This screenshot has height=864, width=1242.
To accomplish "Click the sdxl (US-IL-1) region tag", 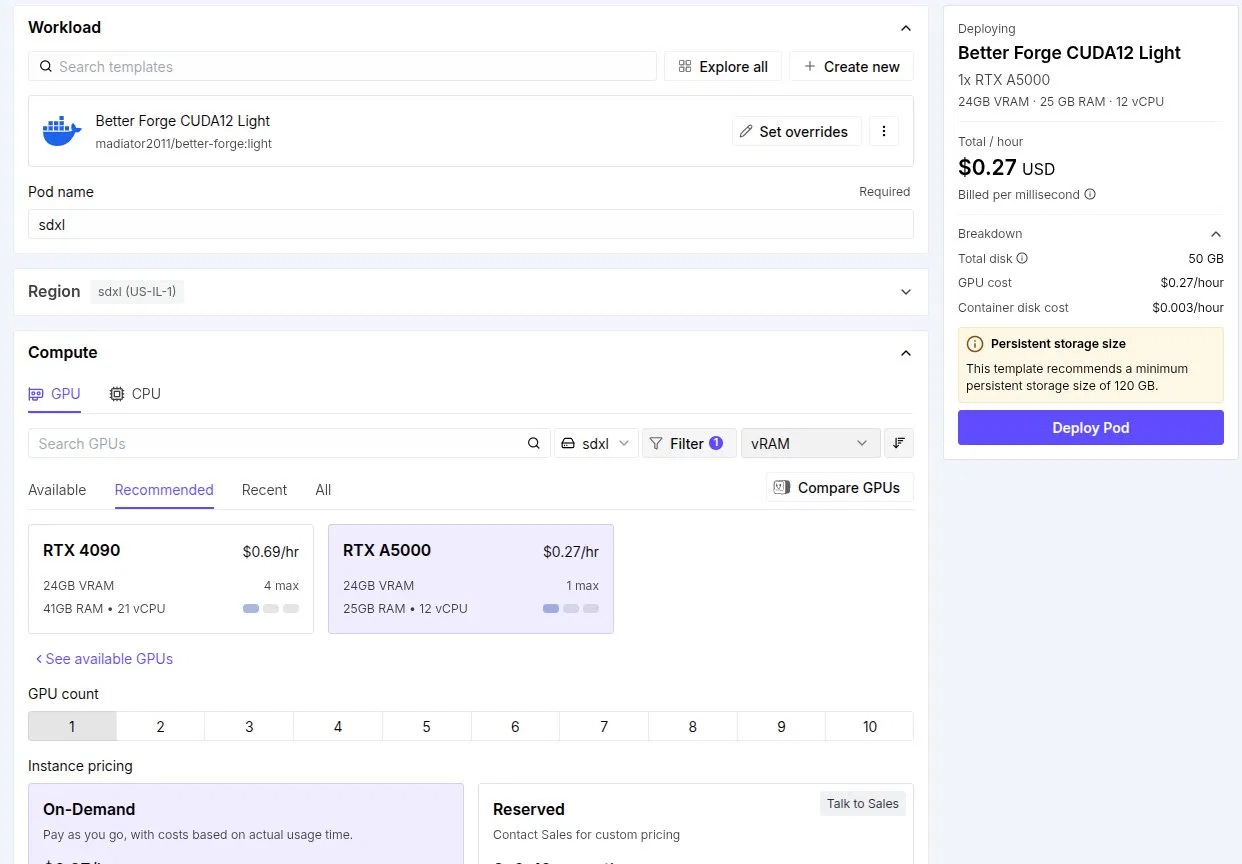I will 138,292.
